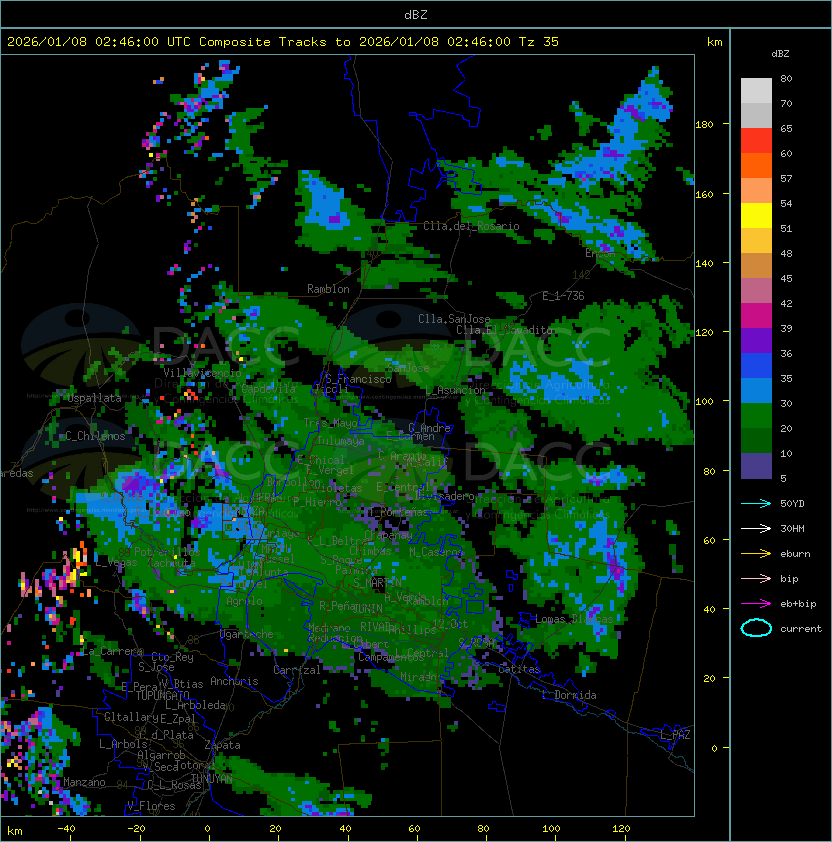Click the 'Catitas' place label
The image size is (832, 842).
(x=519, y=670)
